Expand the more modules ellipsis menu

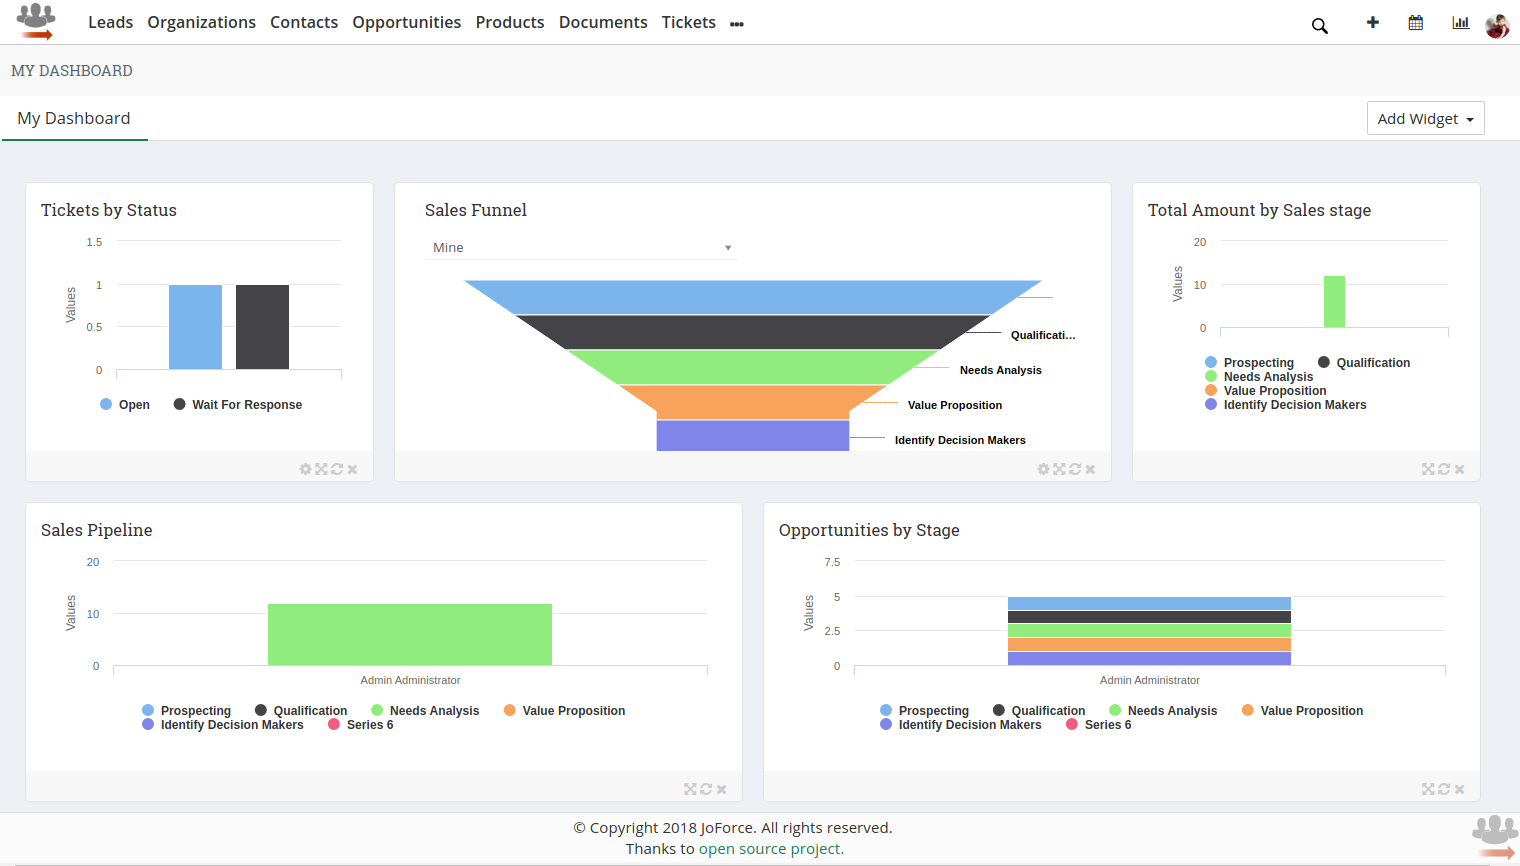tap(737, 24)
